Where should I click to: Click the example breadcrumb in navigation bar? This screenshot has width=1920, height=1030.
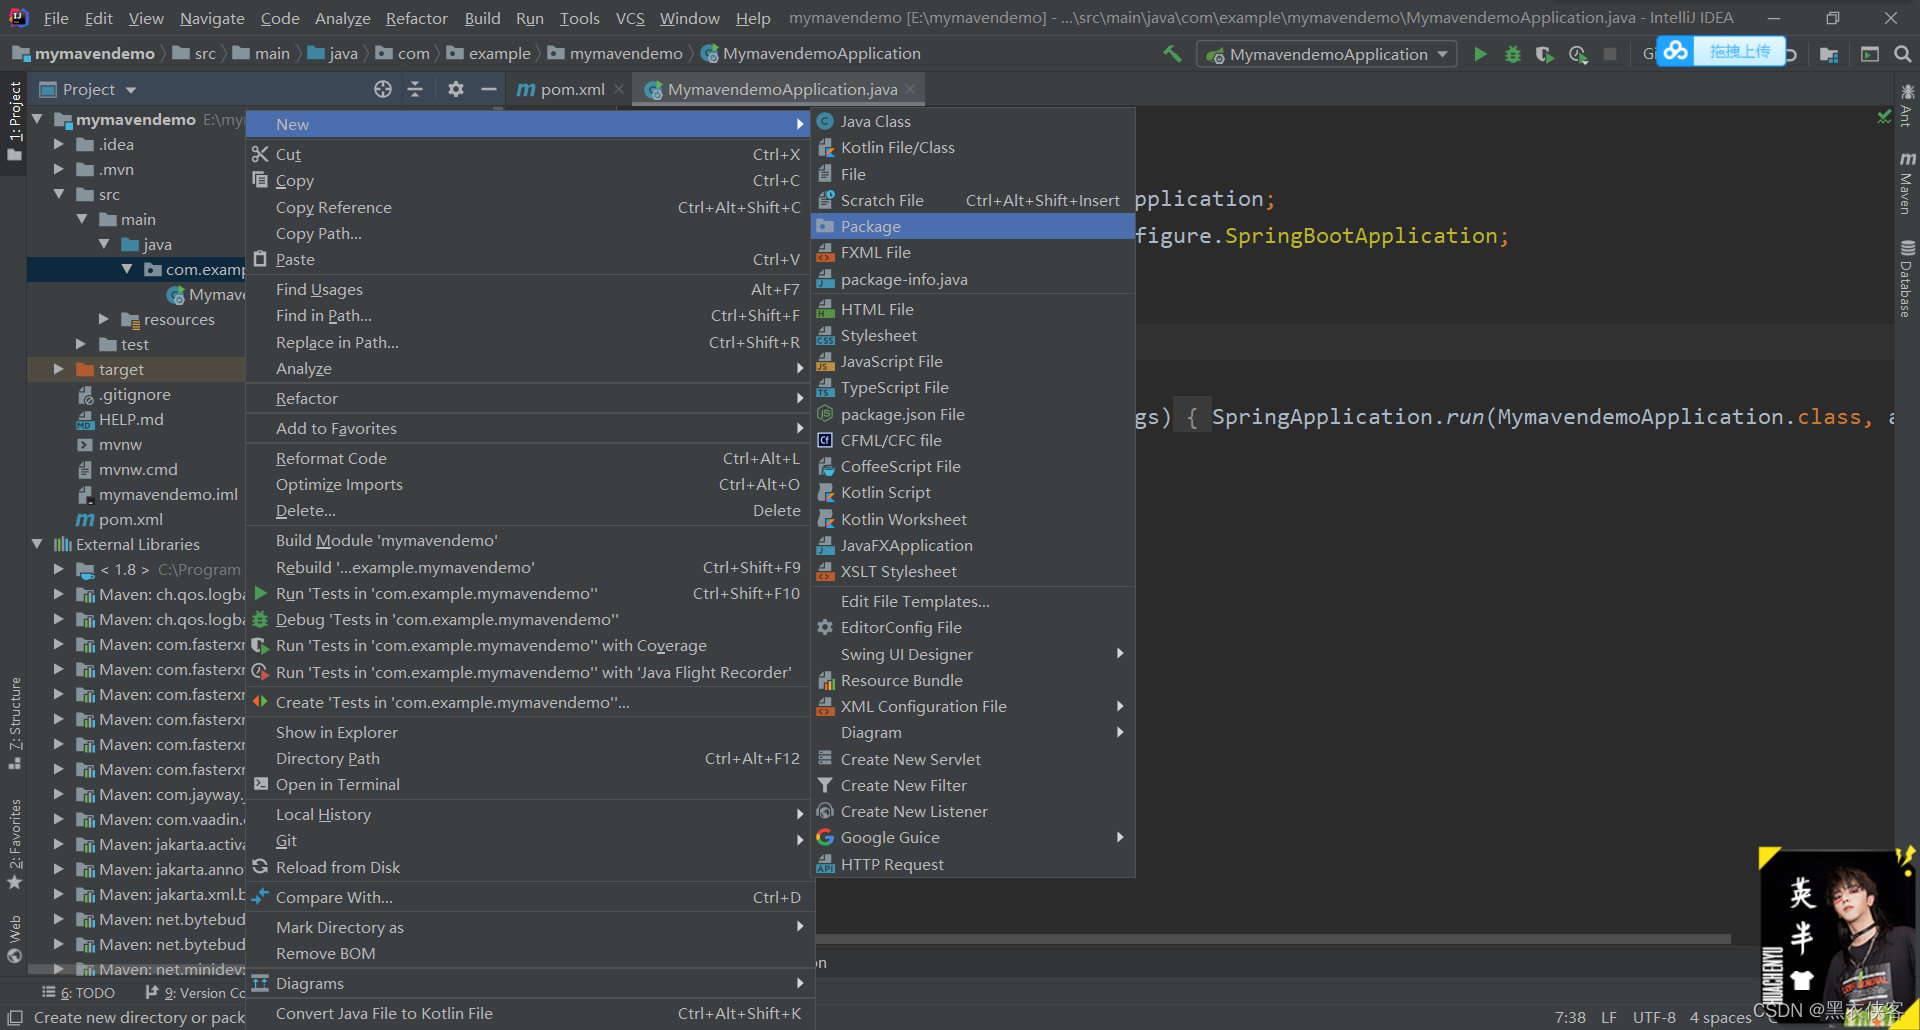click(489, 53)
